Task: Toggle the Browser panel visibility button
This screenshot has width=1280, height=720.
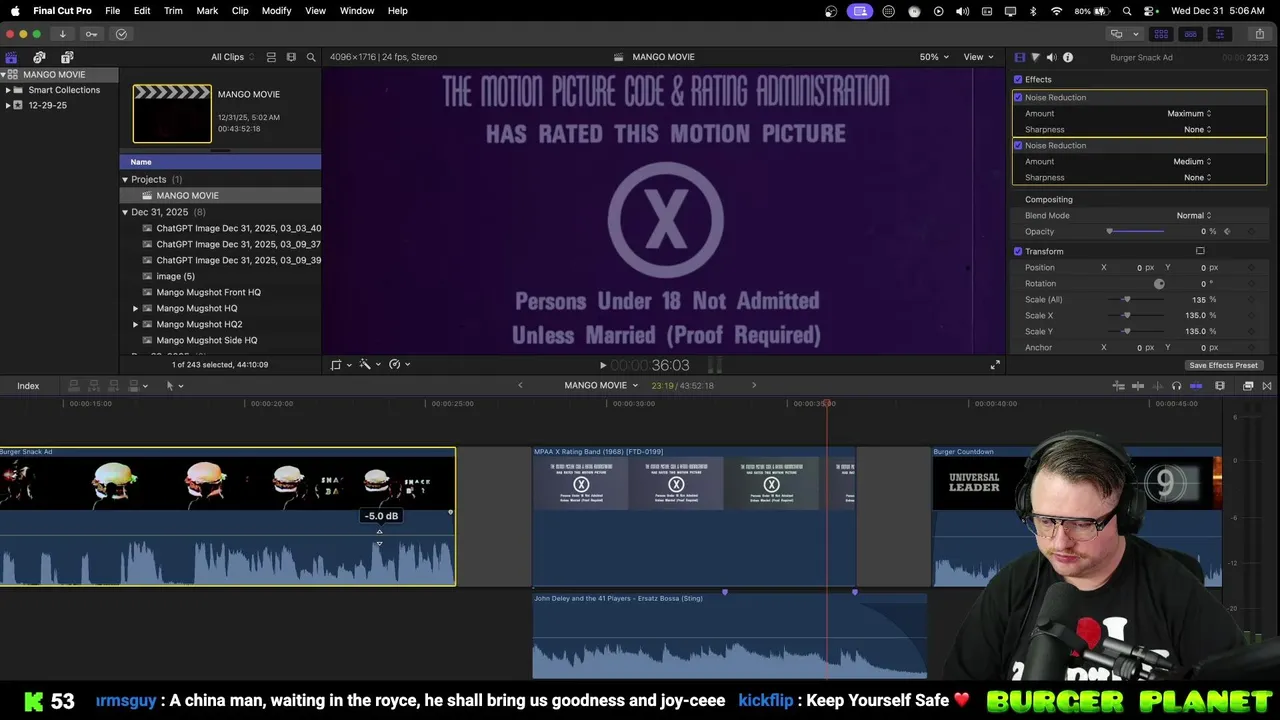Action: click(x=1161, y=34)
